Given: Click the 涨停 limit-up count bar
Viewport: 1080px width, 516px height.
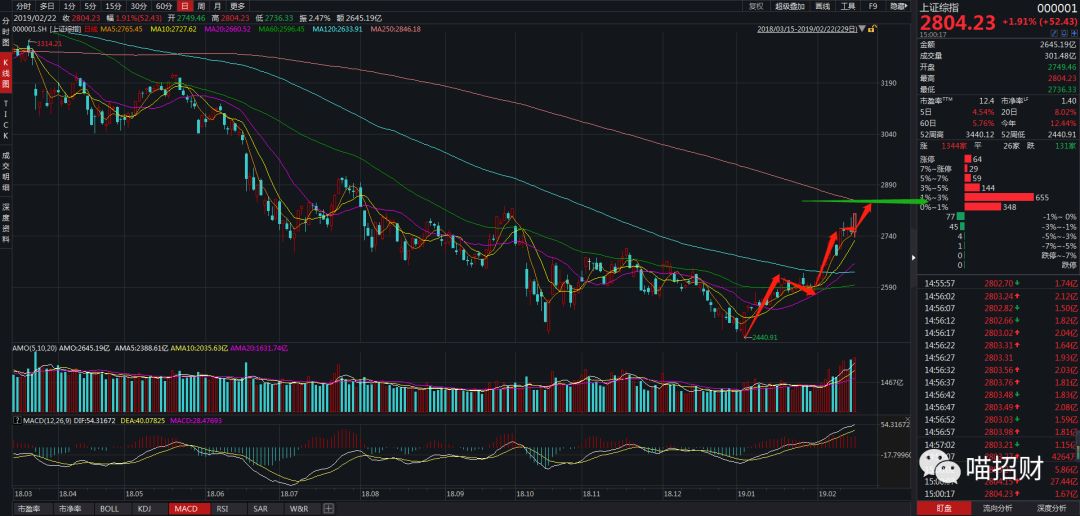Looking at the screenshot, I should pyautogui.click(x=968, y=159).
